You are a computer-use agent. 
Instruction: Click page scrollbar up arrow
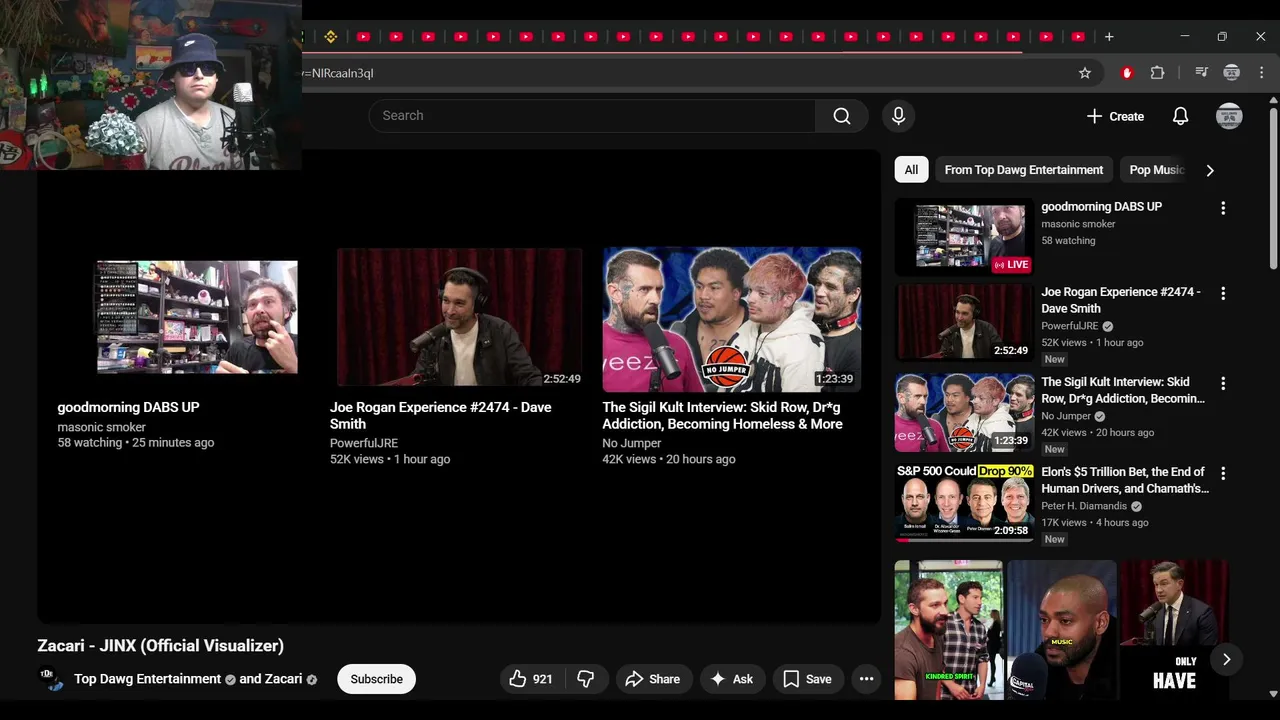tap(1273, 100)
